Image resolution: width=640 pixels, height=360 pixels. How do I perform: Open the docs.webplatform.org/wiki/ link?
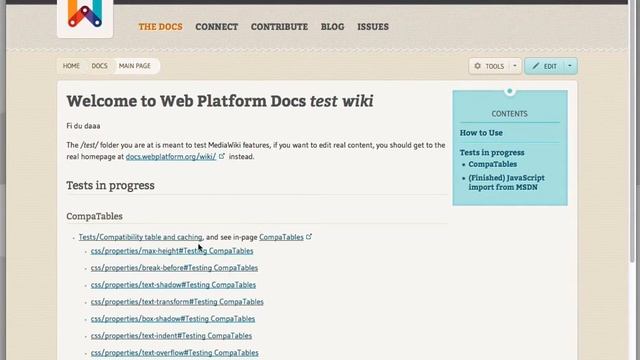pyautogui.click(x=171, y=157)
